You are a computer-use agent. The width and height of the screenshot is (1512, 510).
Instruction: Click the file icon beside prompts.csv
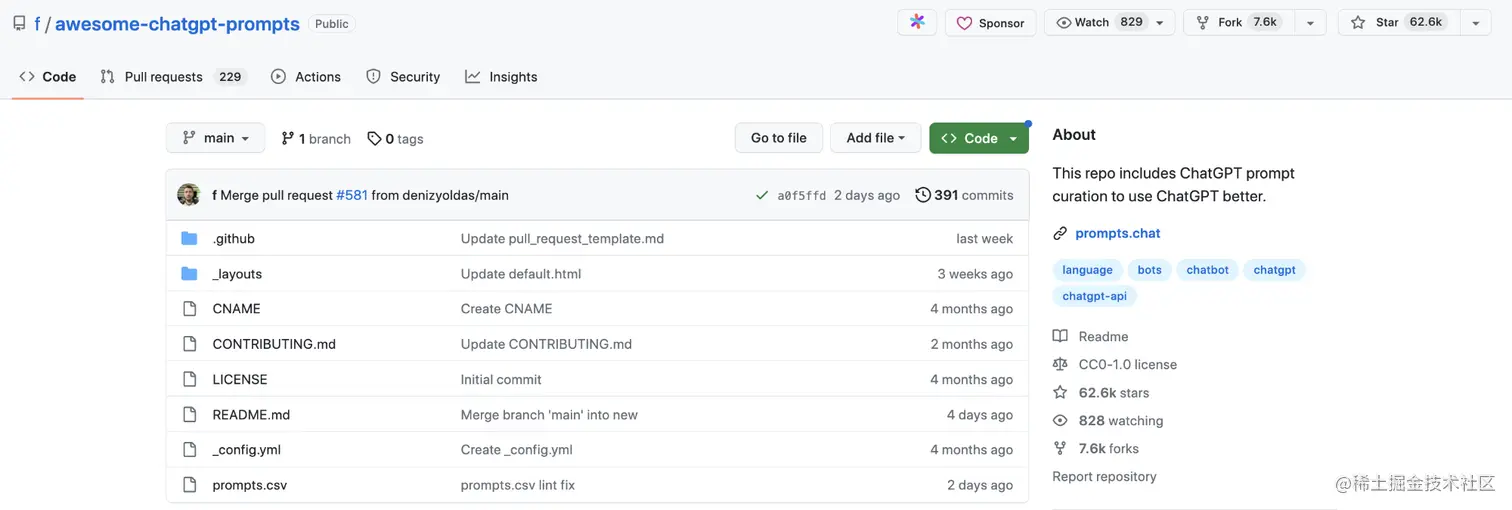[x=190, y=485]
